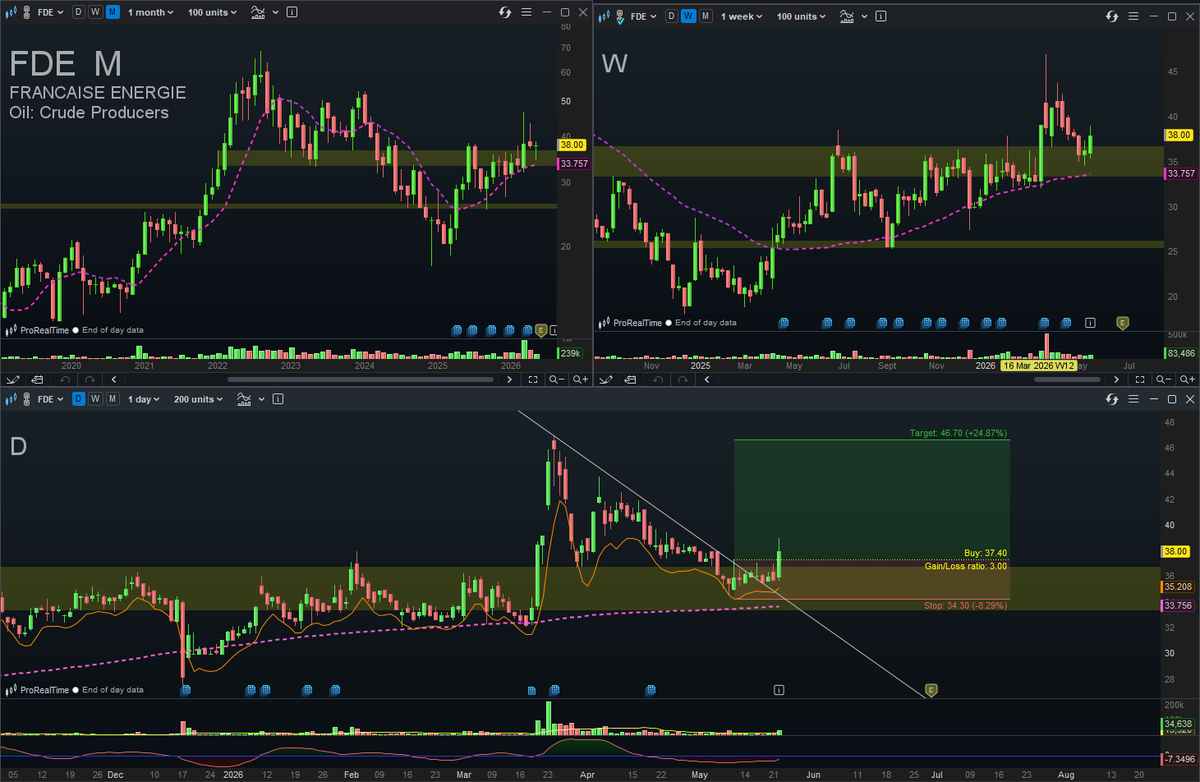Open info box icon in monthly chart toolbar
The width and height of the screenshot is (1200, 782).
(291, 14)
